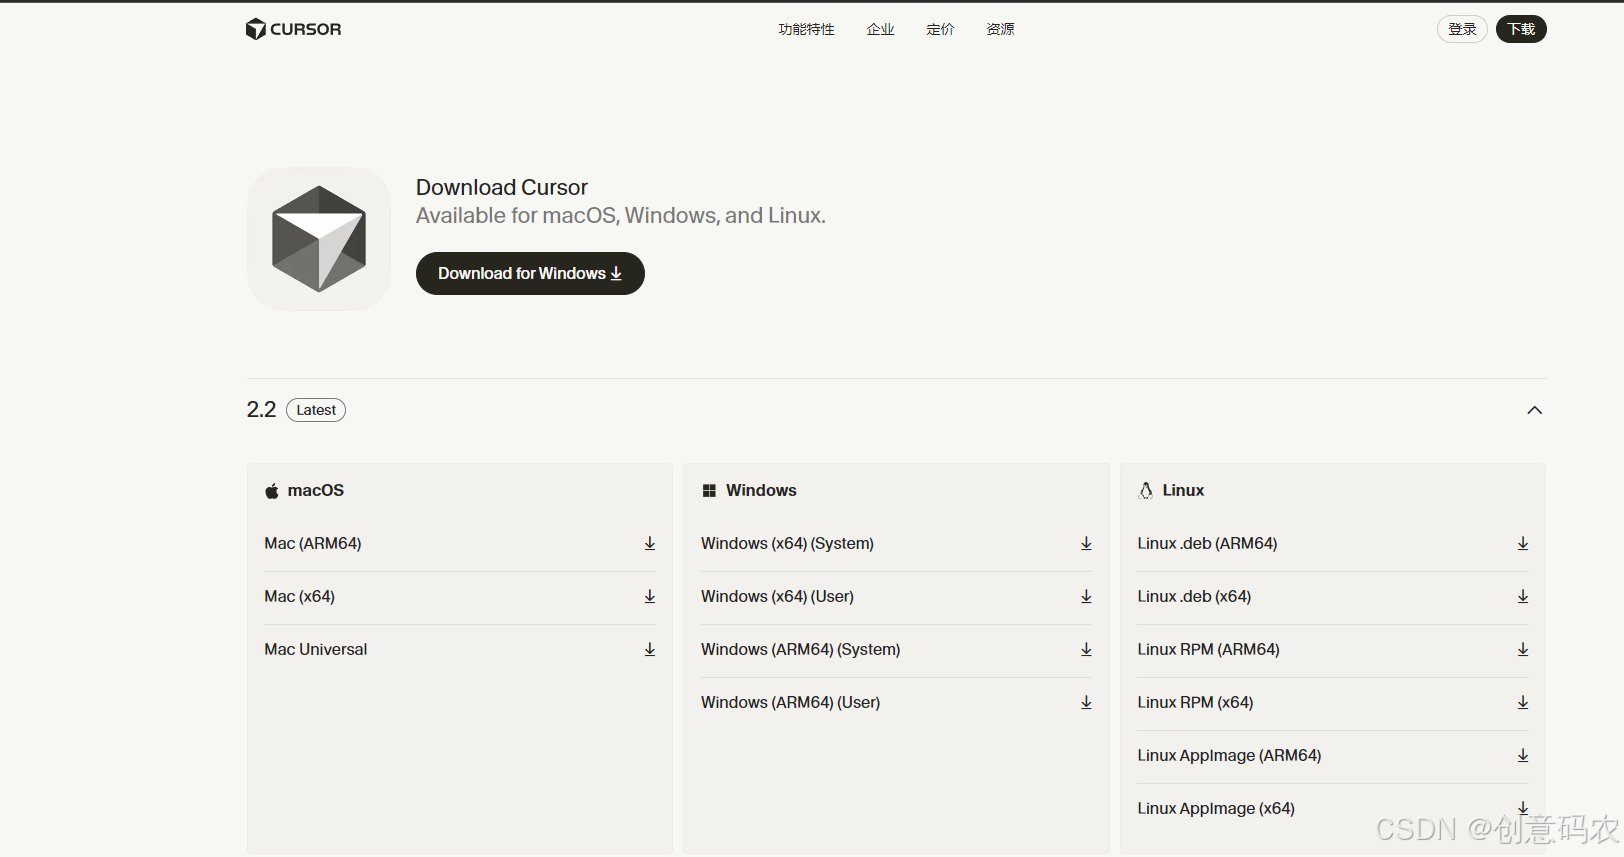
Task: Click download arrow for Linux RPM (x64)
Action: click(x=1523, y=702)
